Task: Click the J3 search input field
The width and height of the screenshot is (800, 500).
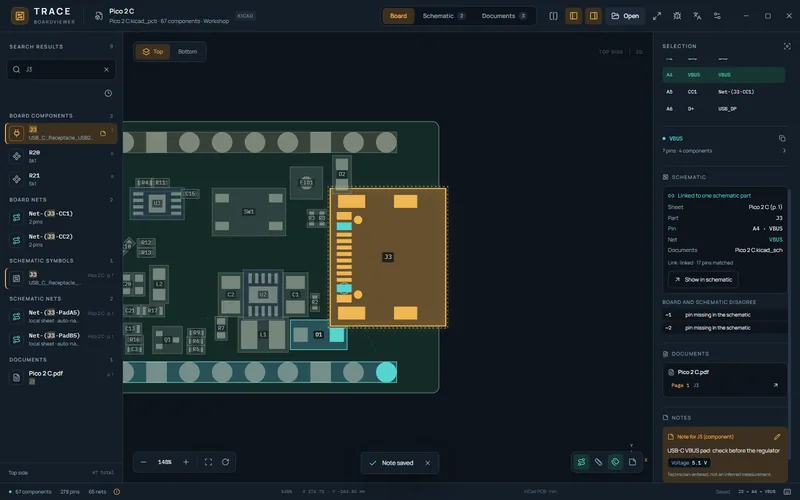Action: pyautogui.click(x=61, y=69)
